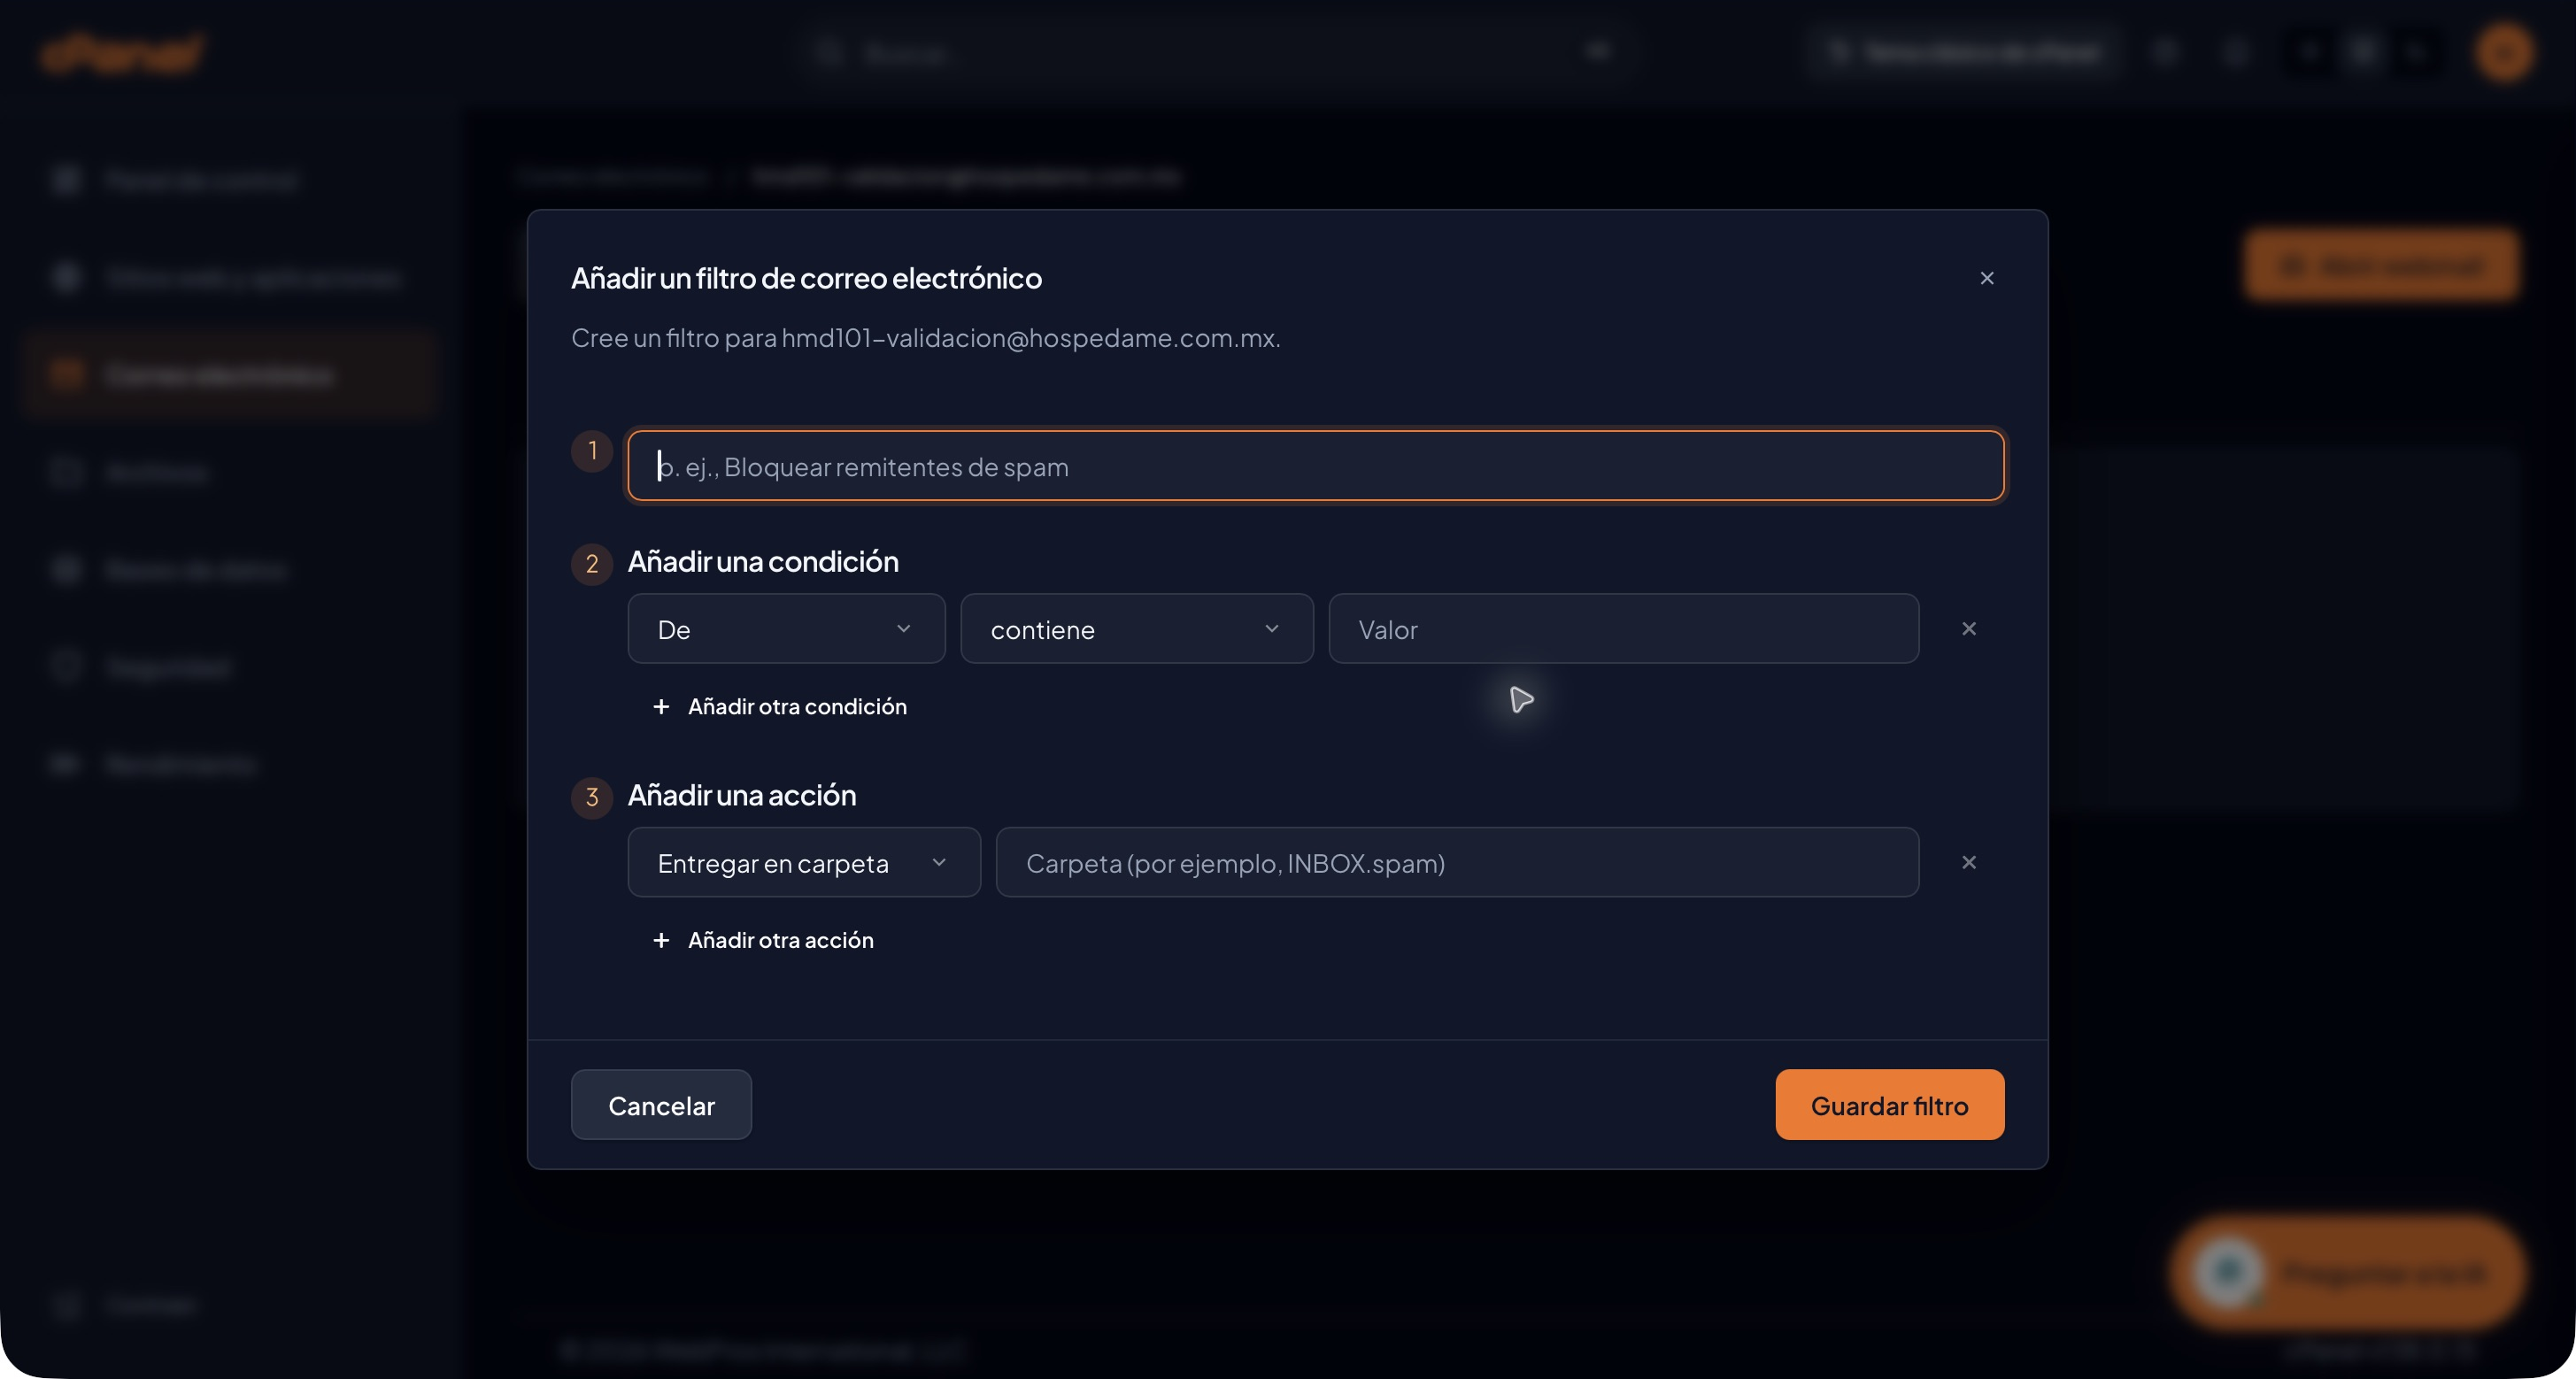Click the 'Añadir un filtro de correo electrónico' heading
2576x1379 pixels.
(806, 278)
